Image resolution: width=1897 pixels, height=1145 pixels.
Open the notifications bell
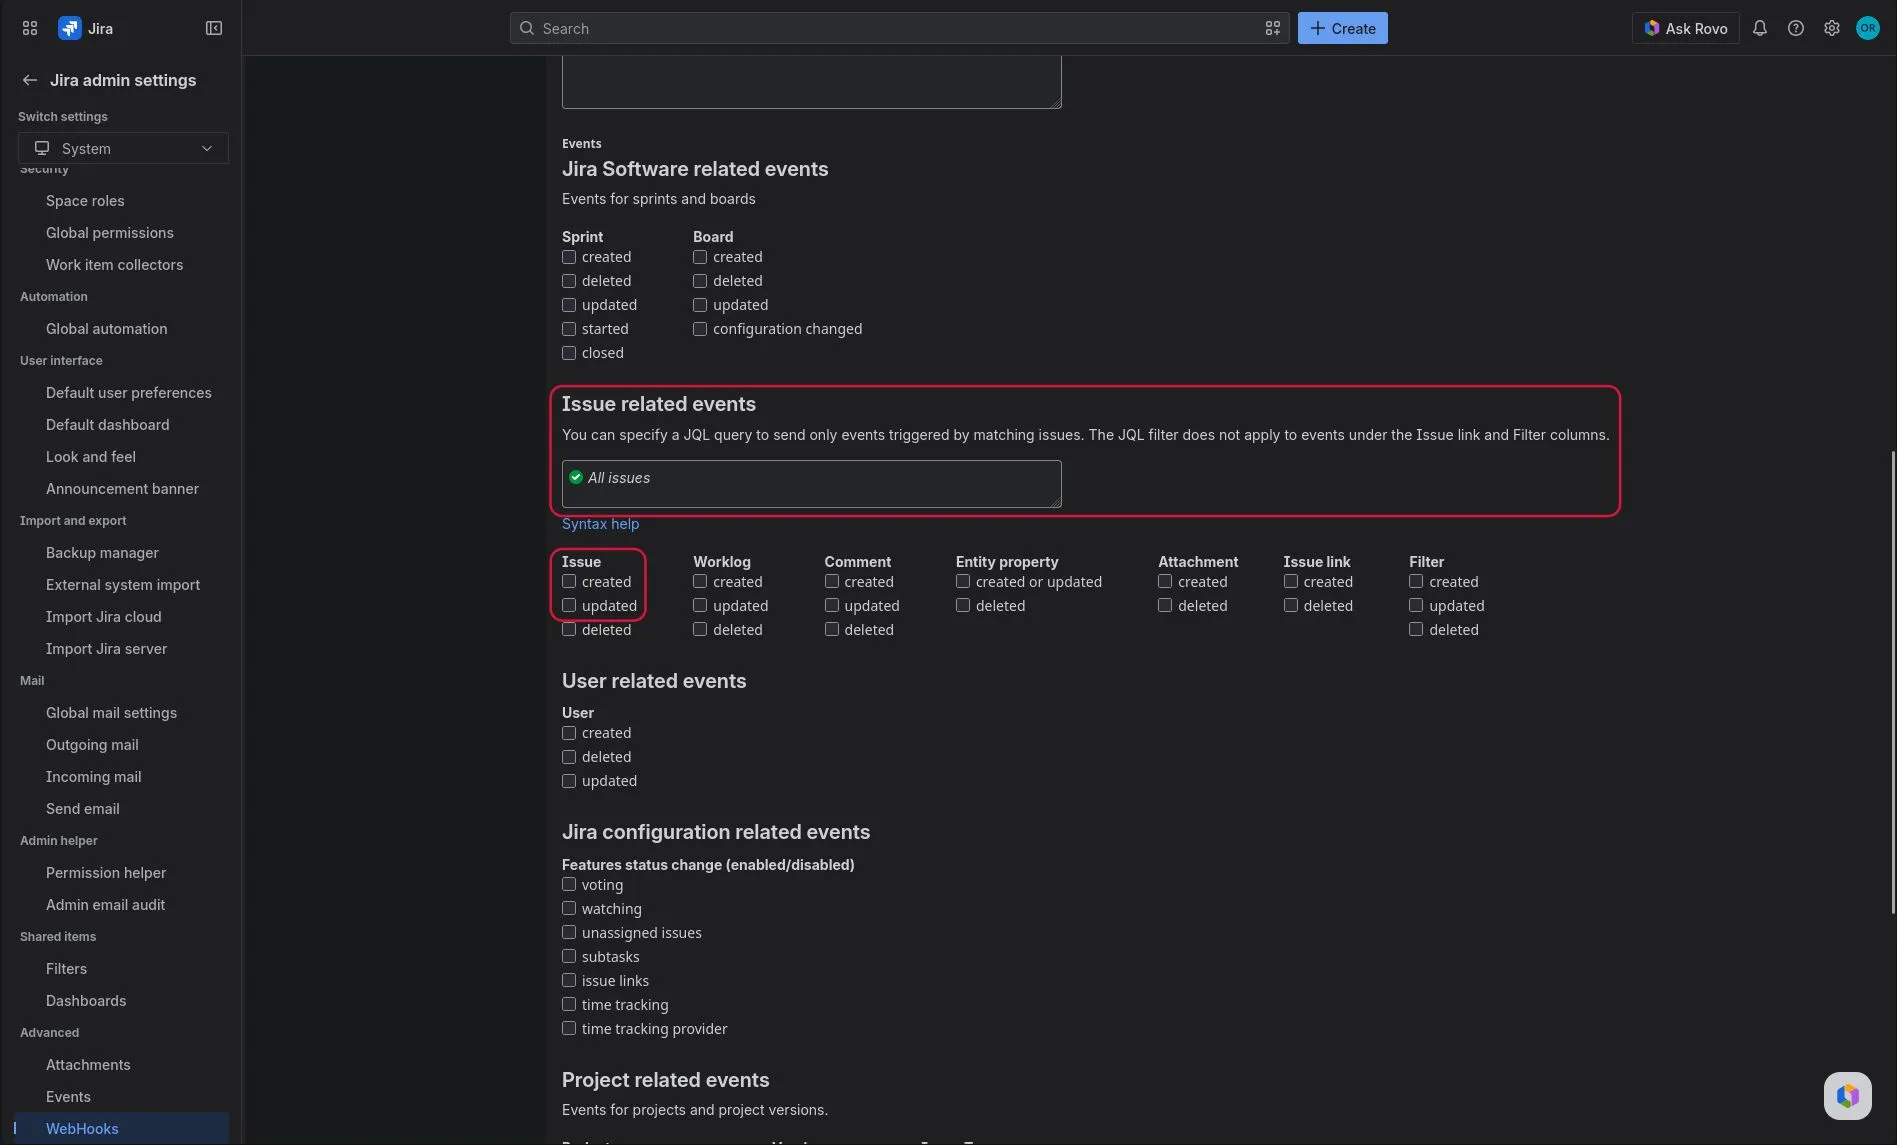click(1760, 28)
